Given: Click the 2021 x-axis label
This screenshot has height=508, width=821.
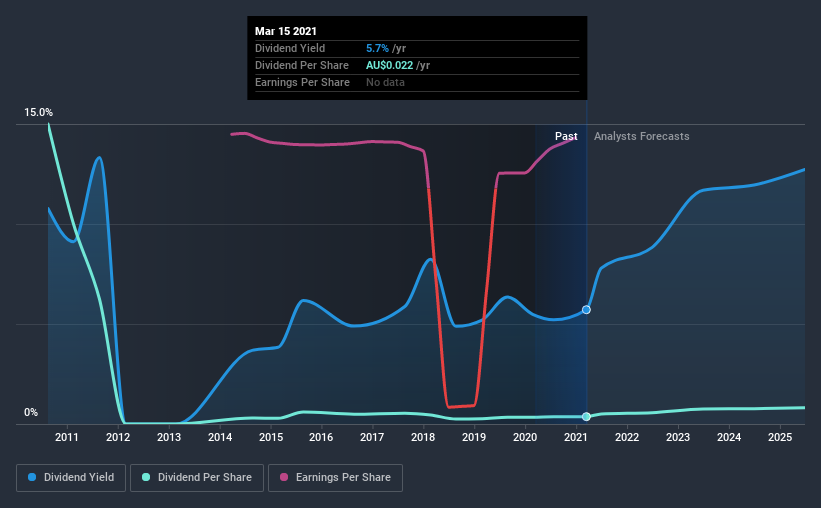Looking at the screenshot, I should [575, 437].
